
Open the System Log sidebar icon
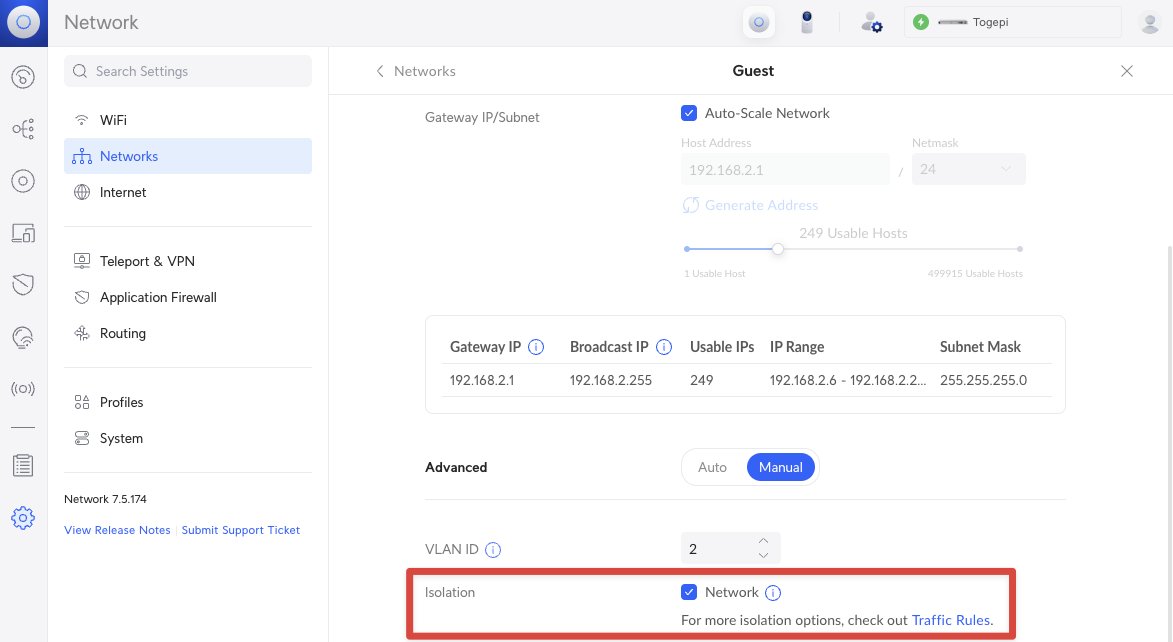pyautogui.click(x=23, y=464)
